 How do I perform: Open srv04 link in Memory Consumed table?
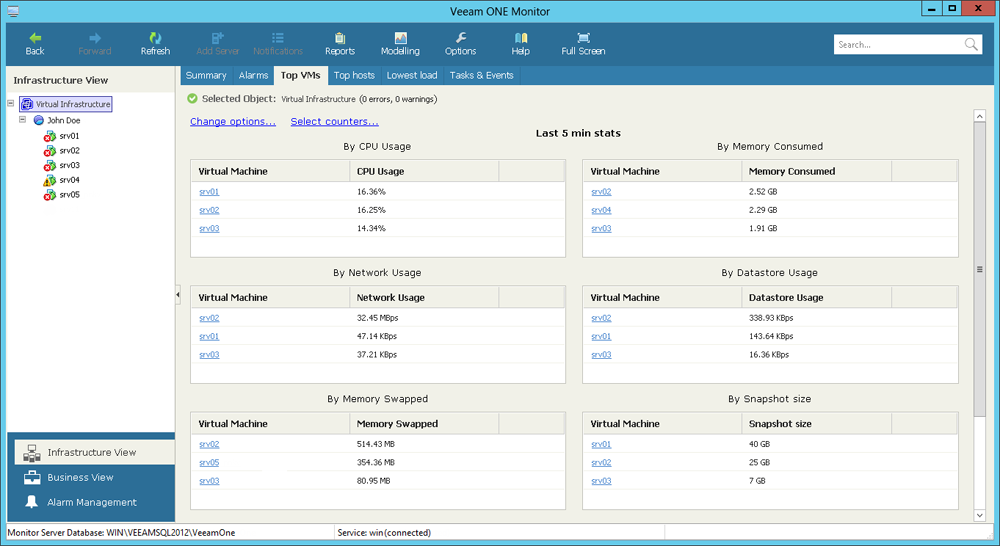(601, 210)
